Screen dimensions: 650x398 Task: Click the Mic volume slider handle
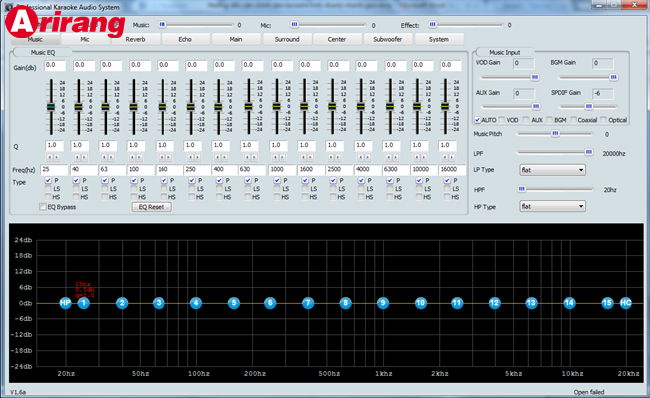pos(294,24)
